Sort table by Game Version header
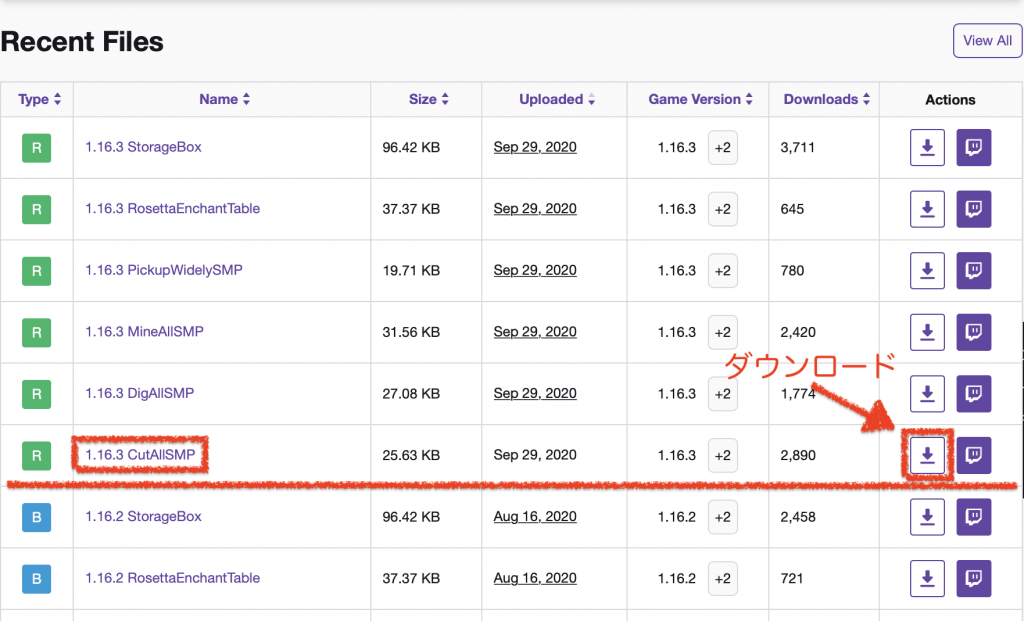Image resolution: width=1024 pixels, height=621 pixels. [x=700, y=99]
